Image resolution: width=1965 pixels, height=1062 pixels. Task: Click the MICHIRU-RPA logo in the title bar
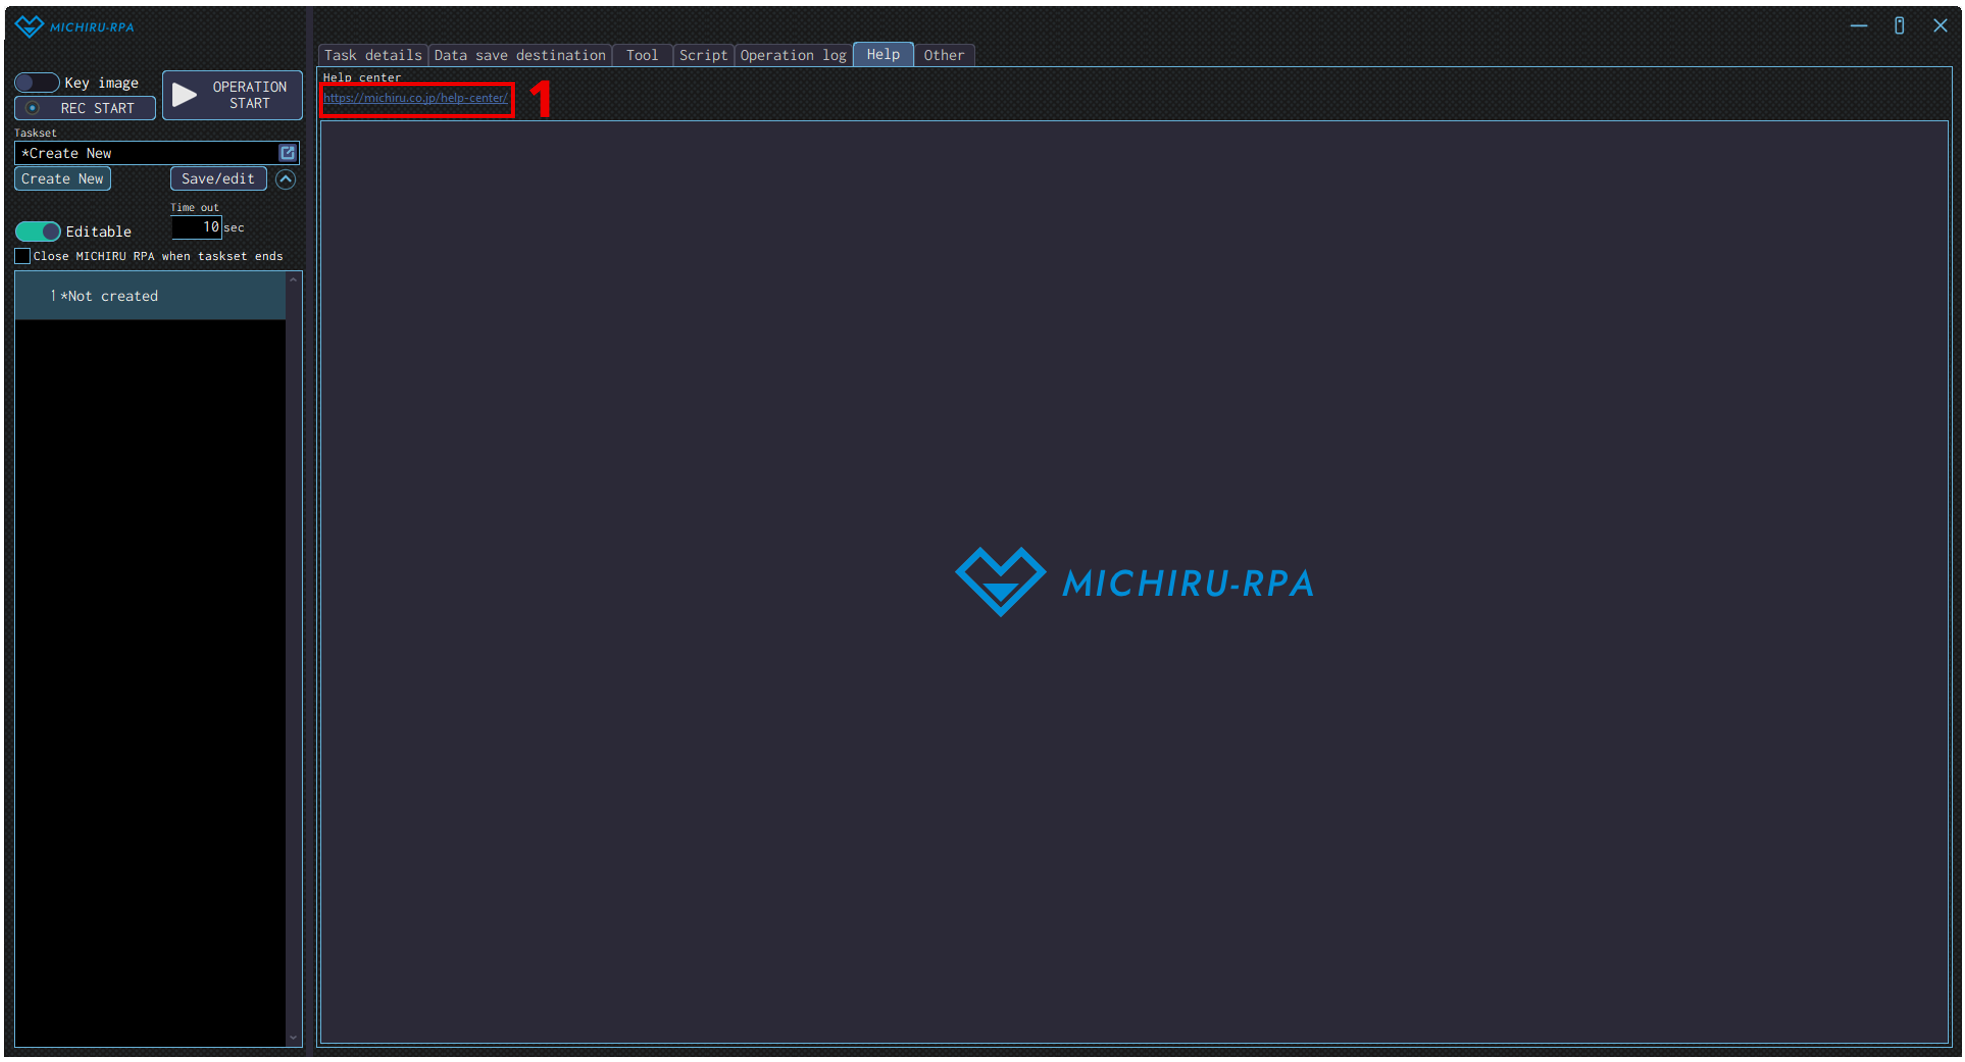point(75,26)
